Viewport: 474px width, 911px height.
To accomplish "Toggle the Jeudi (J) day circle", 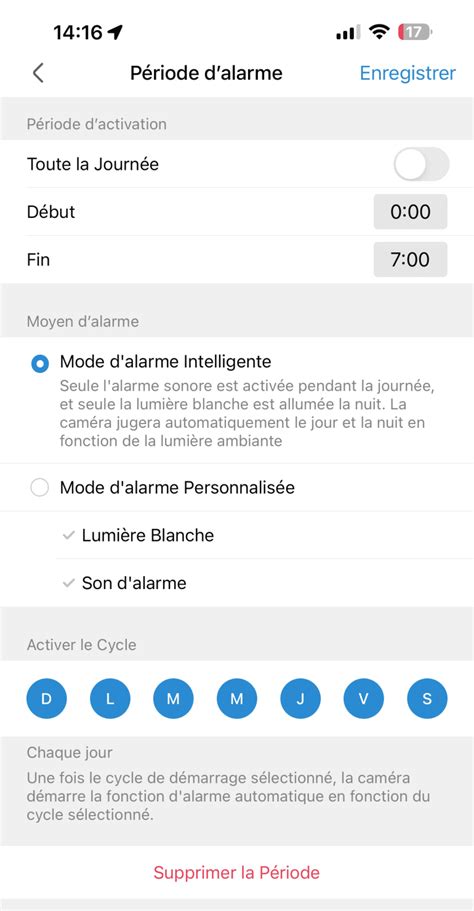I will tap(300, 698).
